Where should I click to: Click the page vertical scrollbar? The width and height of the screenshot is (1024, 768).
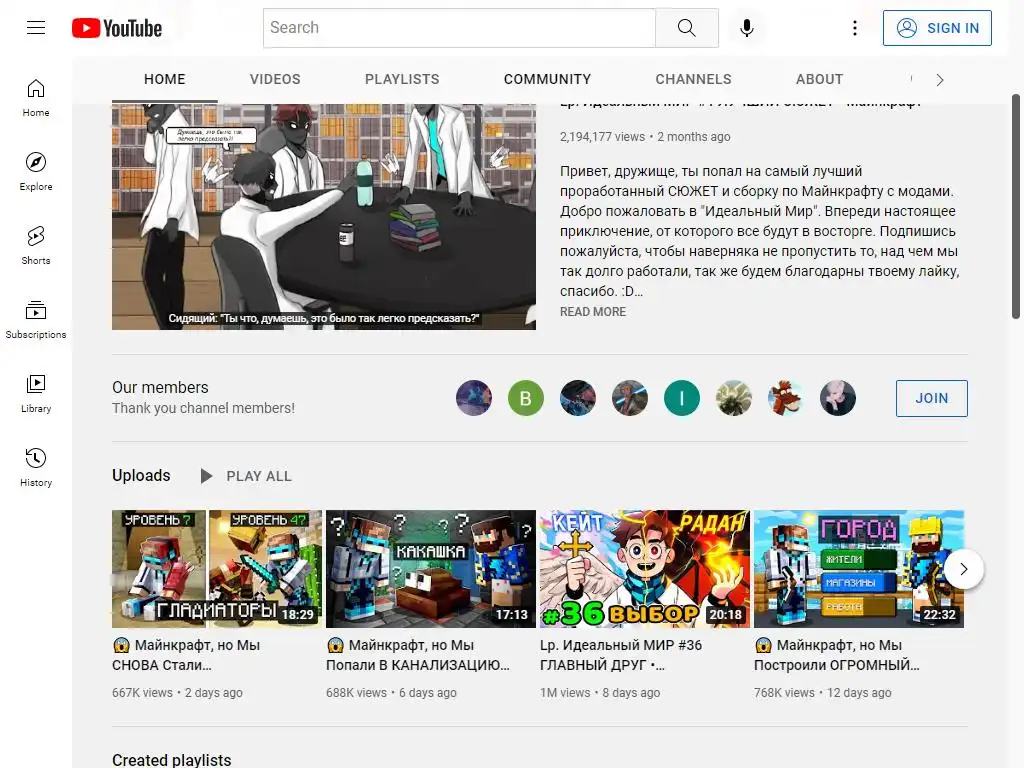(1016, 206)
